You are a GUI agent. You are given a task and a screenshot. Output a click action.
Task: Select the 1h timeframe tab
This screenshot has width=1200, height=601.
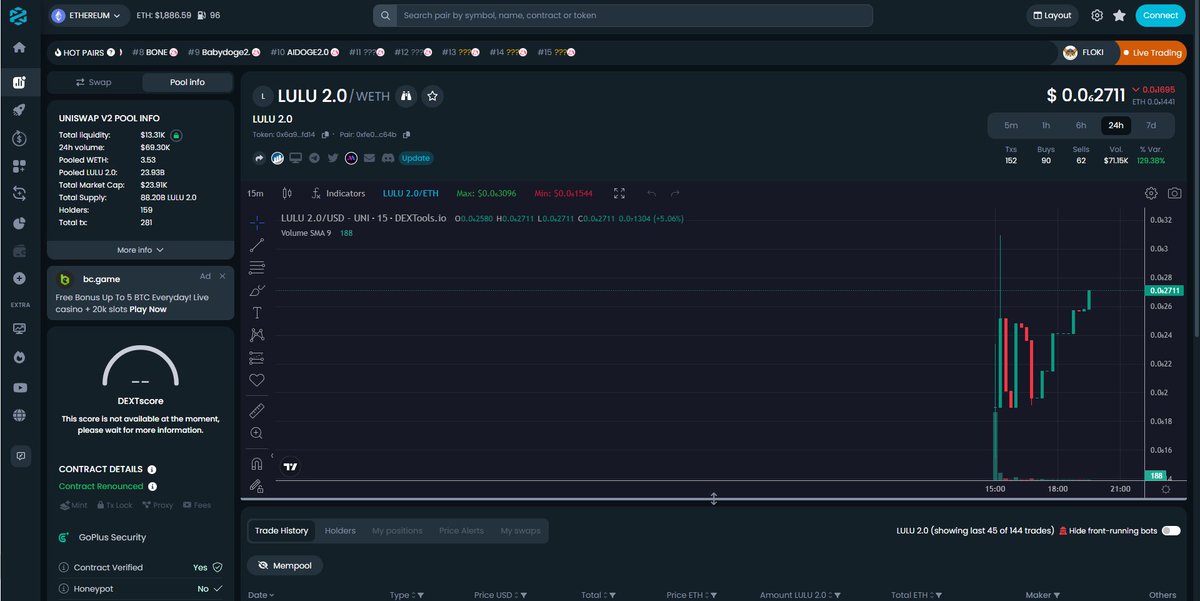point(1046,125)
